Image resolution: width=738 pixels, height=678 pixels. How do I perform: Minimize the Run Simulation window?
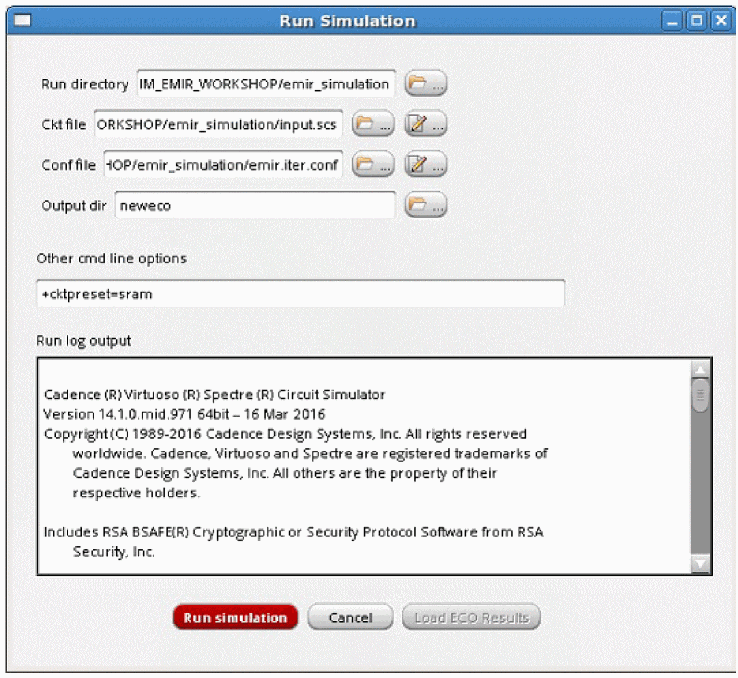click(672, 21)
